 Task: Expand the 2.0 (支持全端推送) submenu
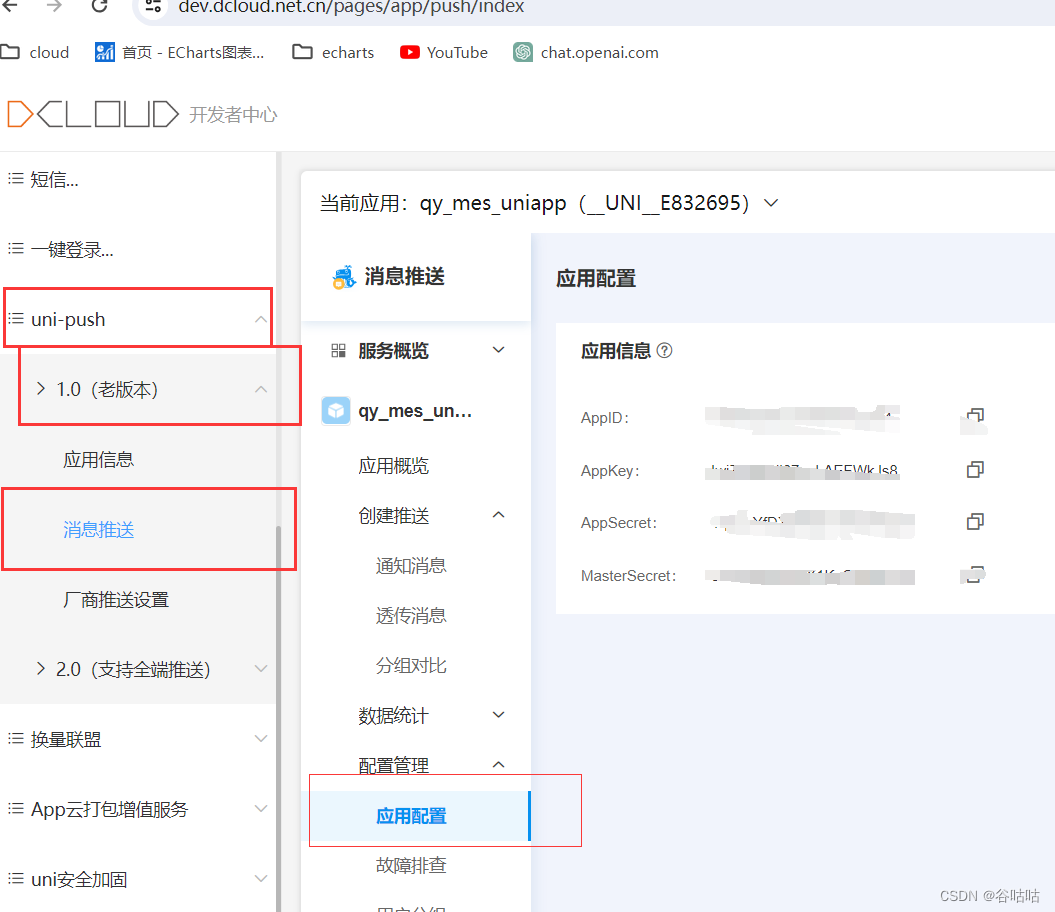[x=261, y=668]
